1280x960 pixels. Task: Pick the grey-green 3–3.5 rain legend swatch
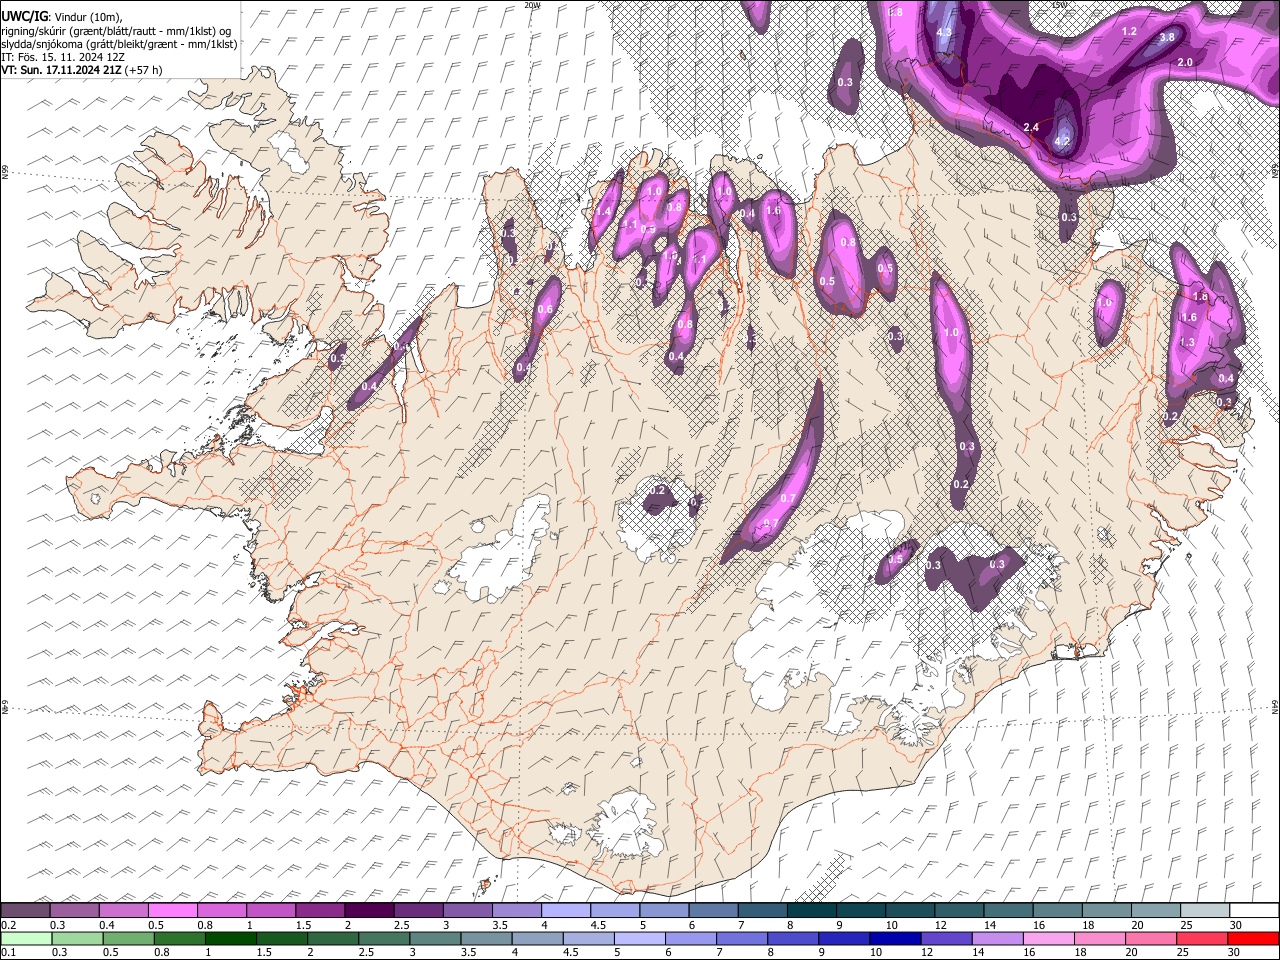(x=435, y=938)
